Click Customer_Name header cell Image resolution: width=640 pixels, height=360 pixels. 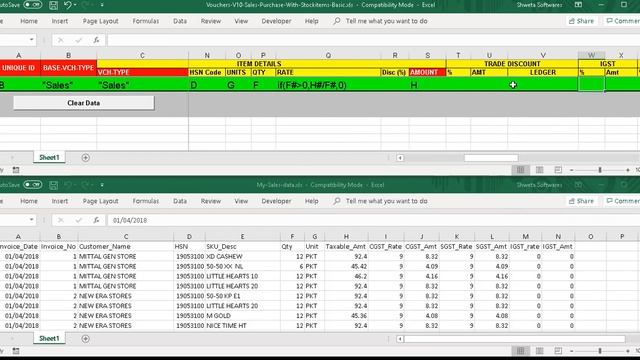point(126,247)
